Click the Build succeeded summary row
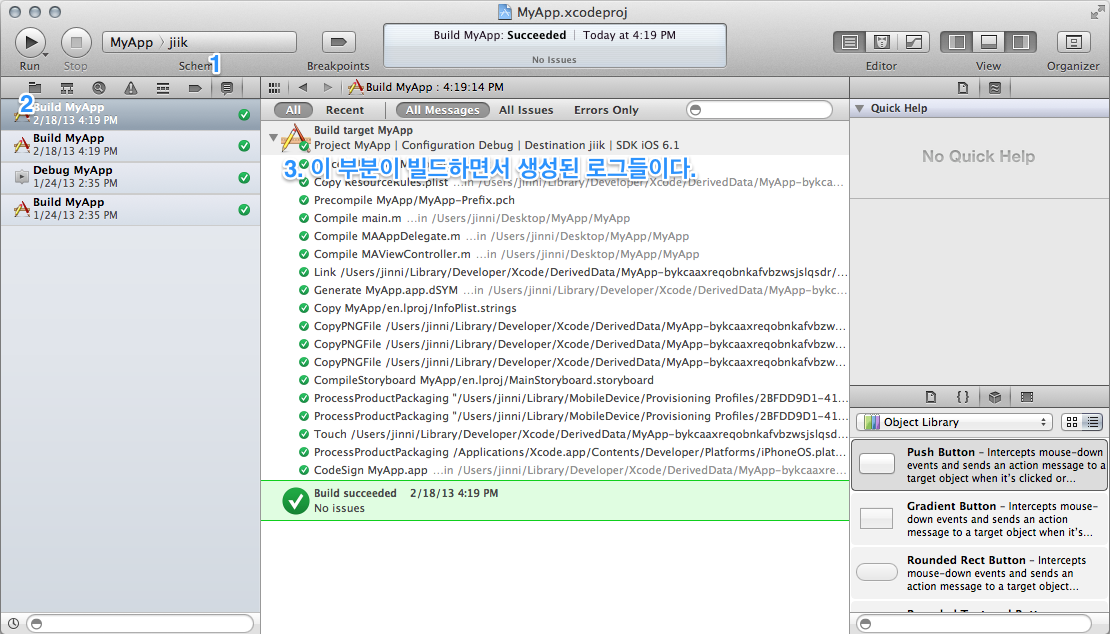Image resolution: width=1110 pixels, height=634 pixels. pyautogui.click(x=555, y=501)
